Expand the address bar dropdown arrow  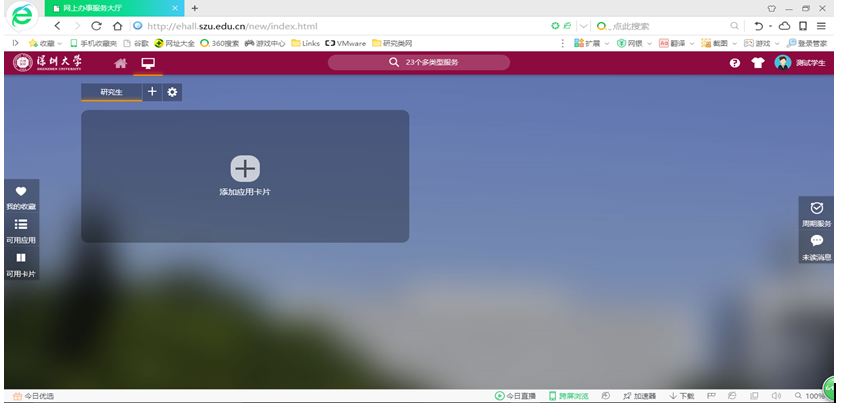pos(583,26)
